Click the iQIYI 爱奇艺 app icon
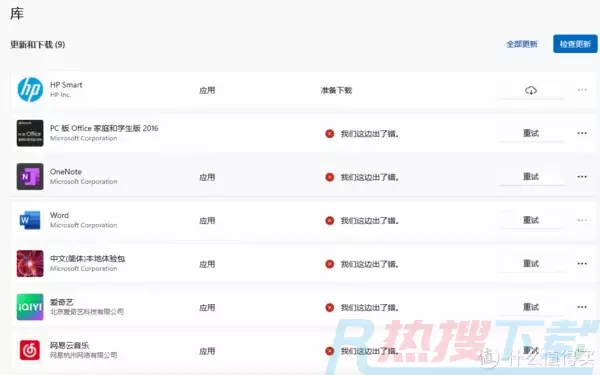 [30, 307]
